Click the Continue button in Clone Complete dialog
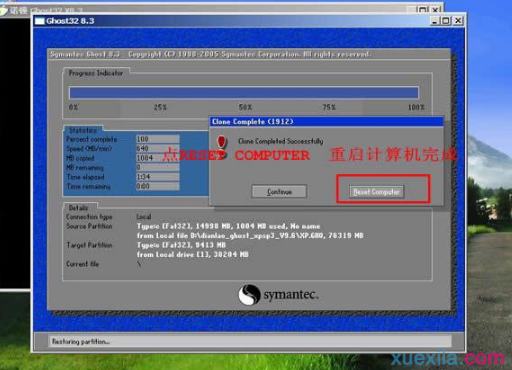The width and height of the screenshot is (512, 370). [x=279, y=192]
